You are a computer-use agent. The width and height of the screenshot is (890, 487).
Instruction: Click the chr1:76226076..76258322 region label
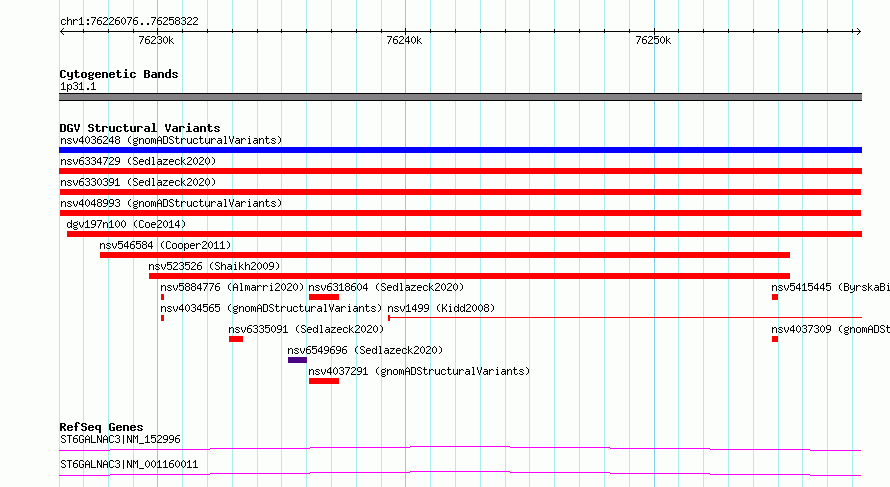click(x=129, y=22)
